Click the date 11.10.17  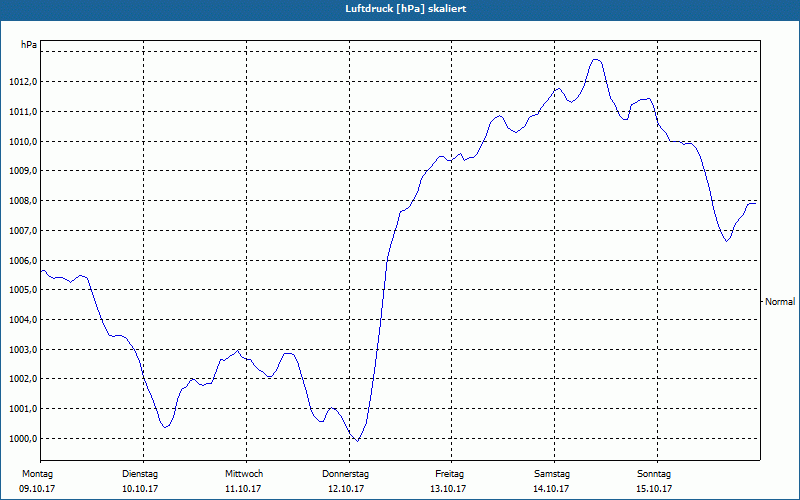243,489
